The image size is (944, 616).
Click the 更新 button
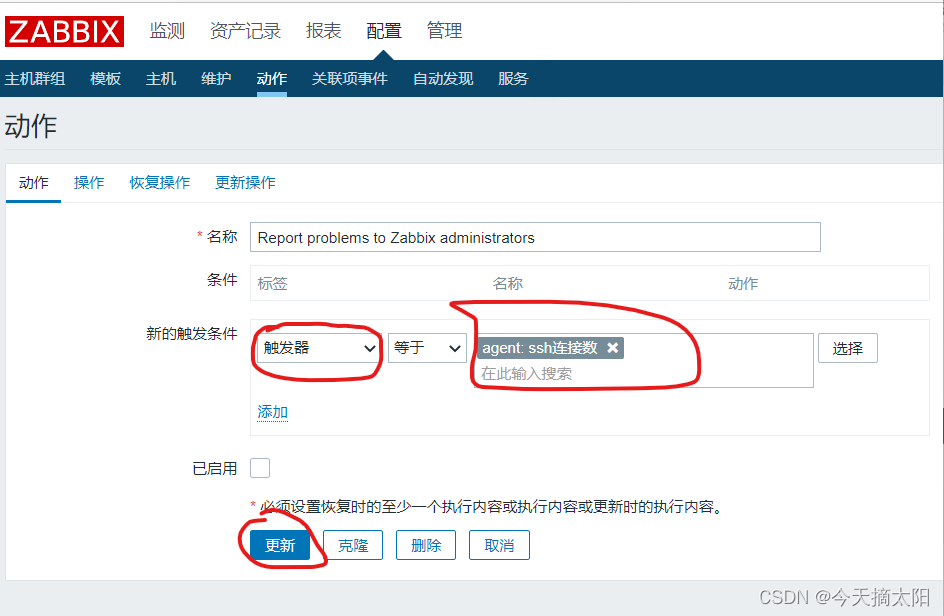click(x=280, y=546)
